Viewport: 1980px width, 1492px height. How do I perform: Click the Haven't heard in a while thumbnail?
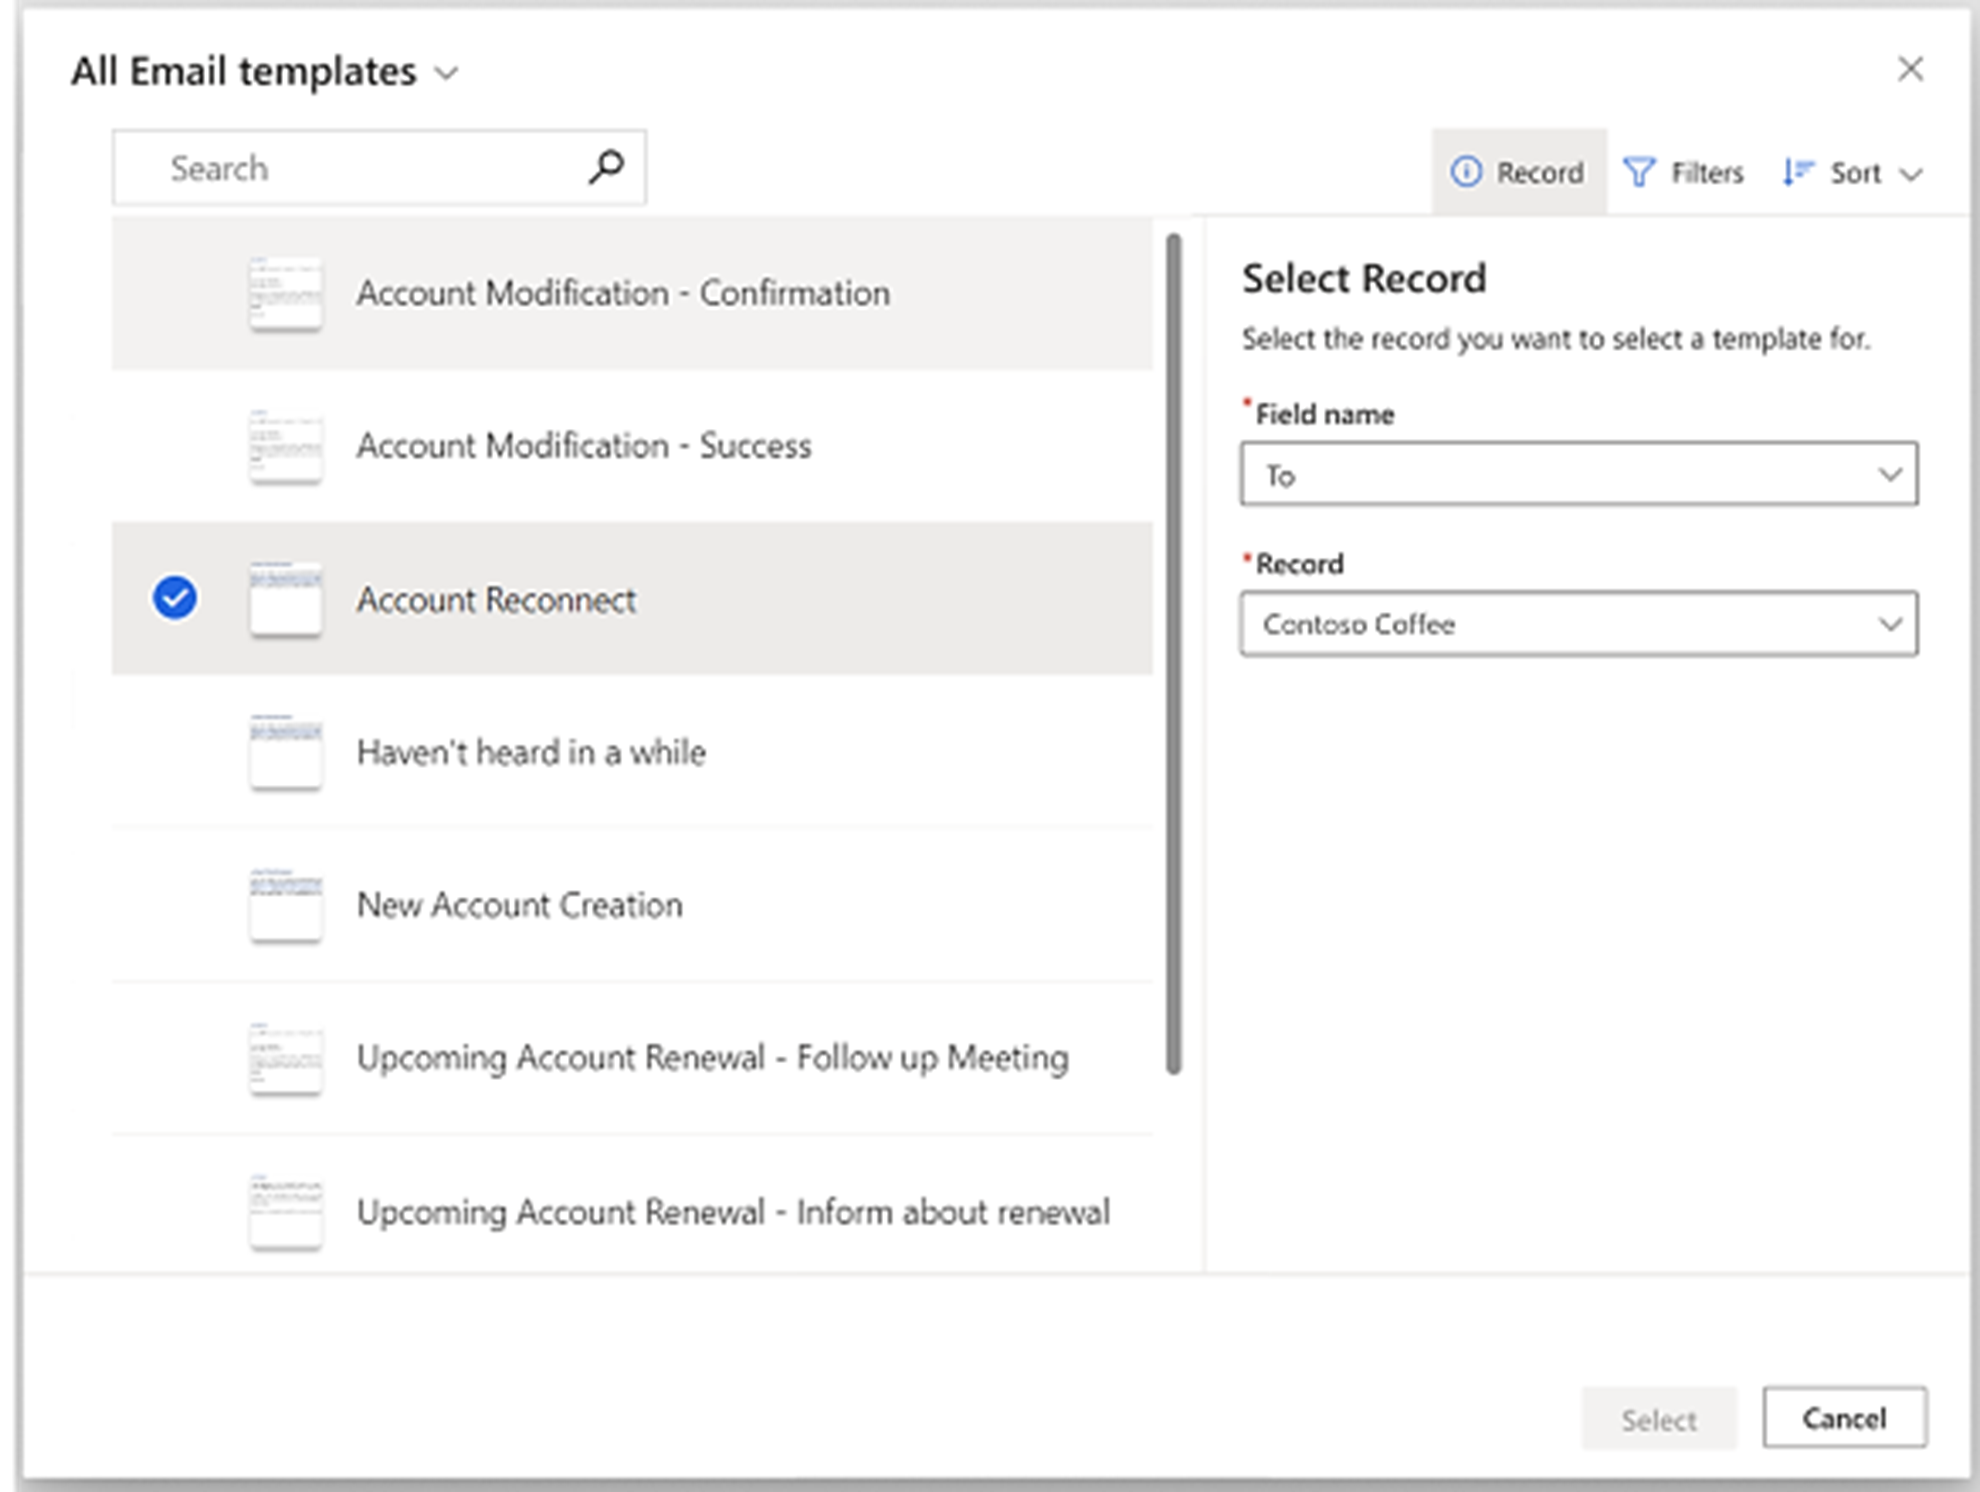[x=285, y=752]
